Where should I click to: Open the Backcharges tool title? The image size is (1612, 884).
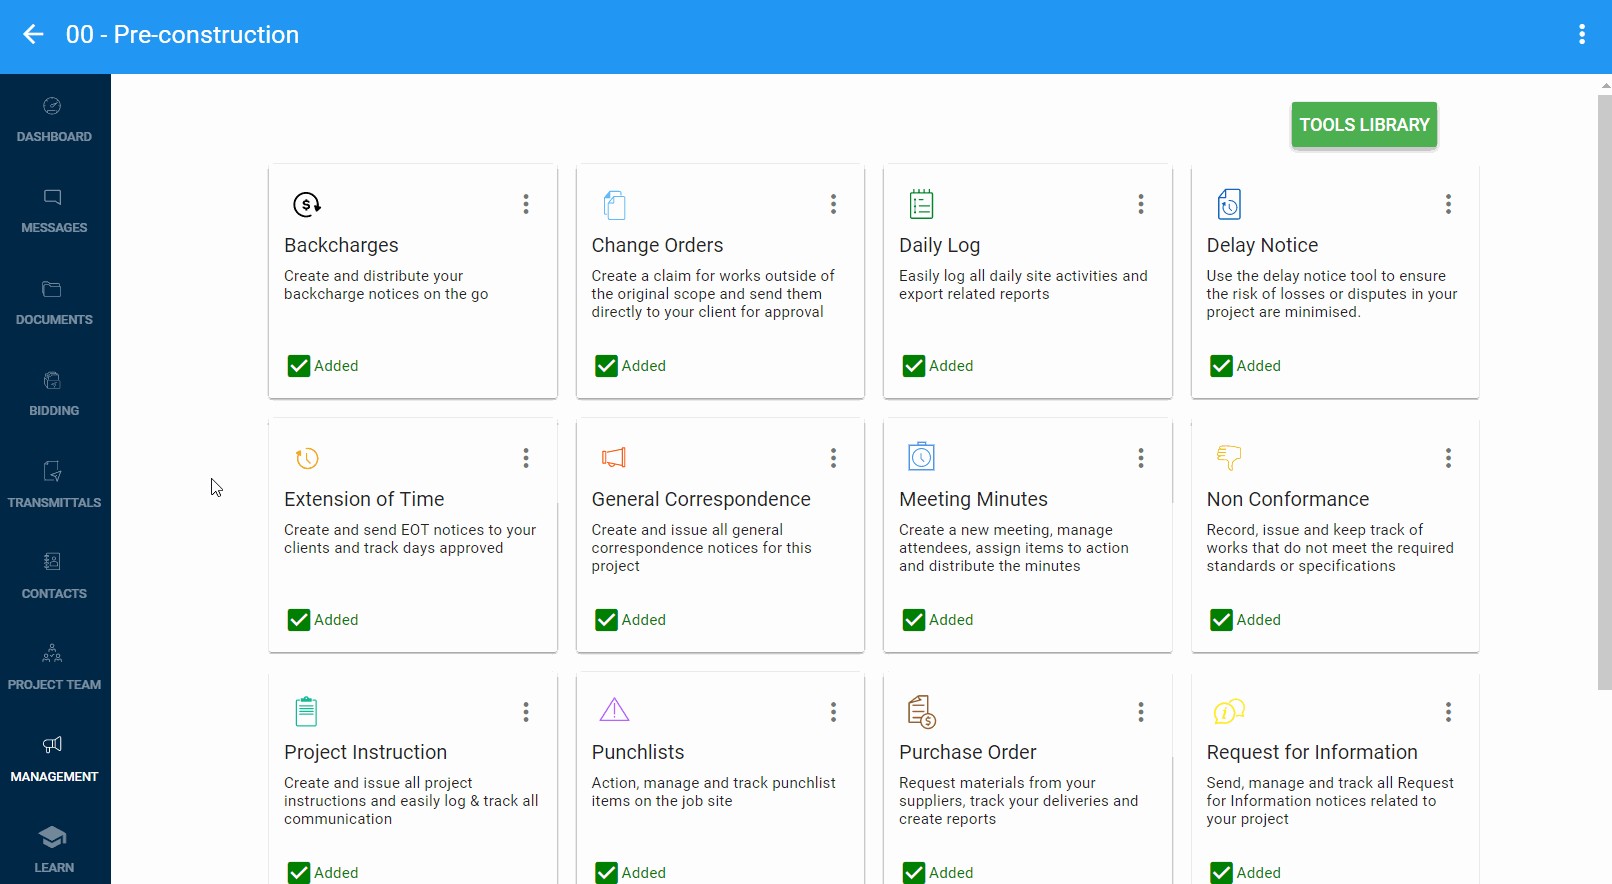341,245
